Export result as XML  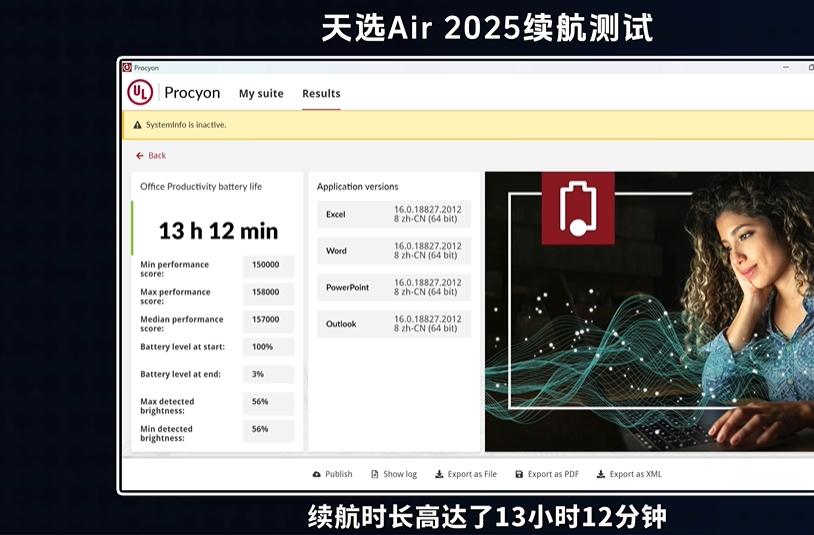point(629,474)
